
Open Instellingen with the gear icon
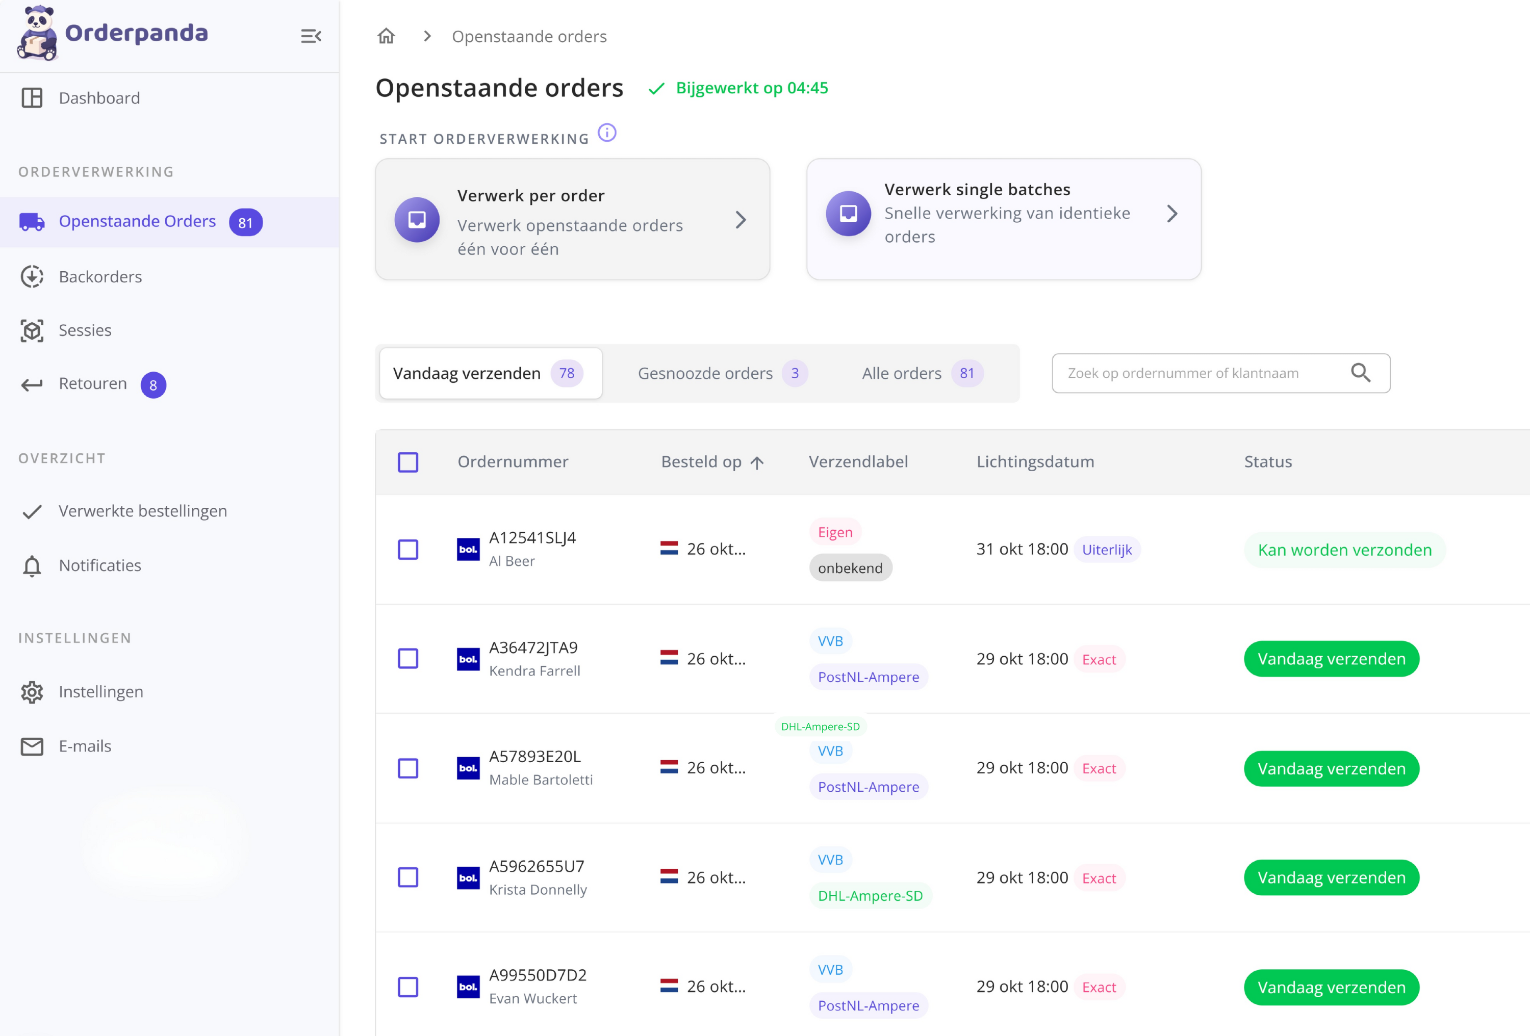[33, 692]
